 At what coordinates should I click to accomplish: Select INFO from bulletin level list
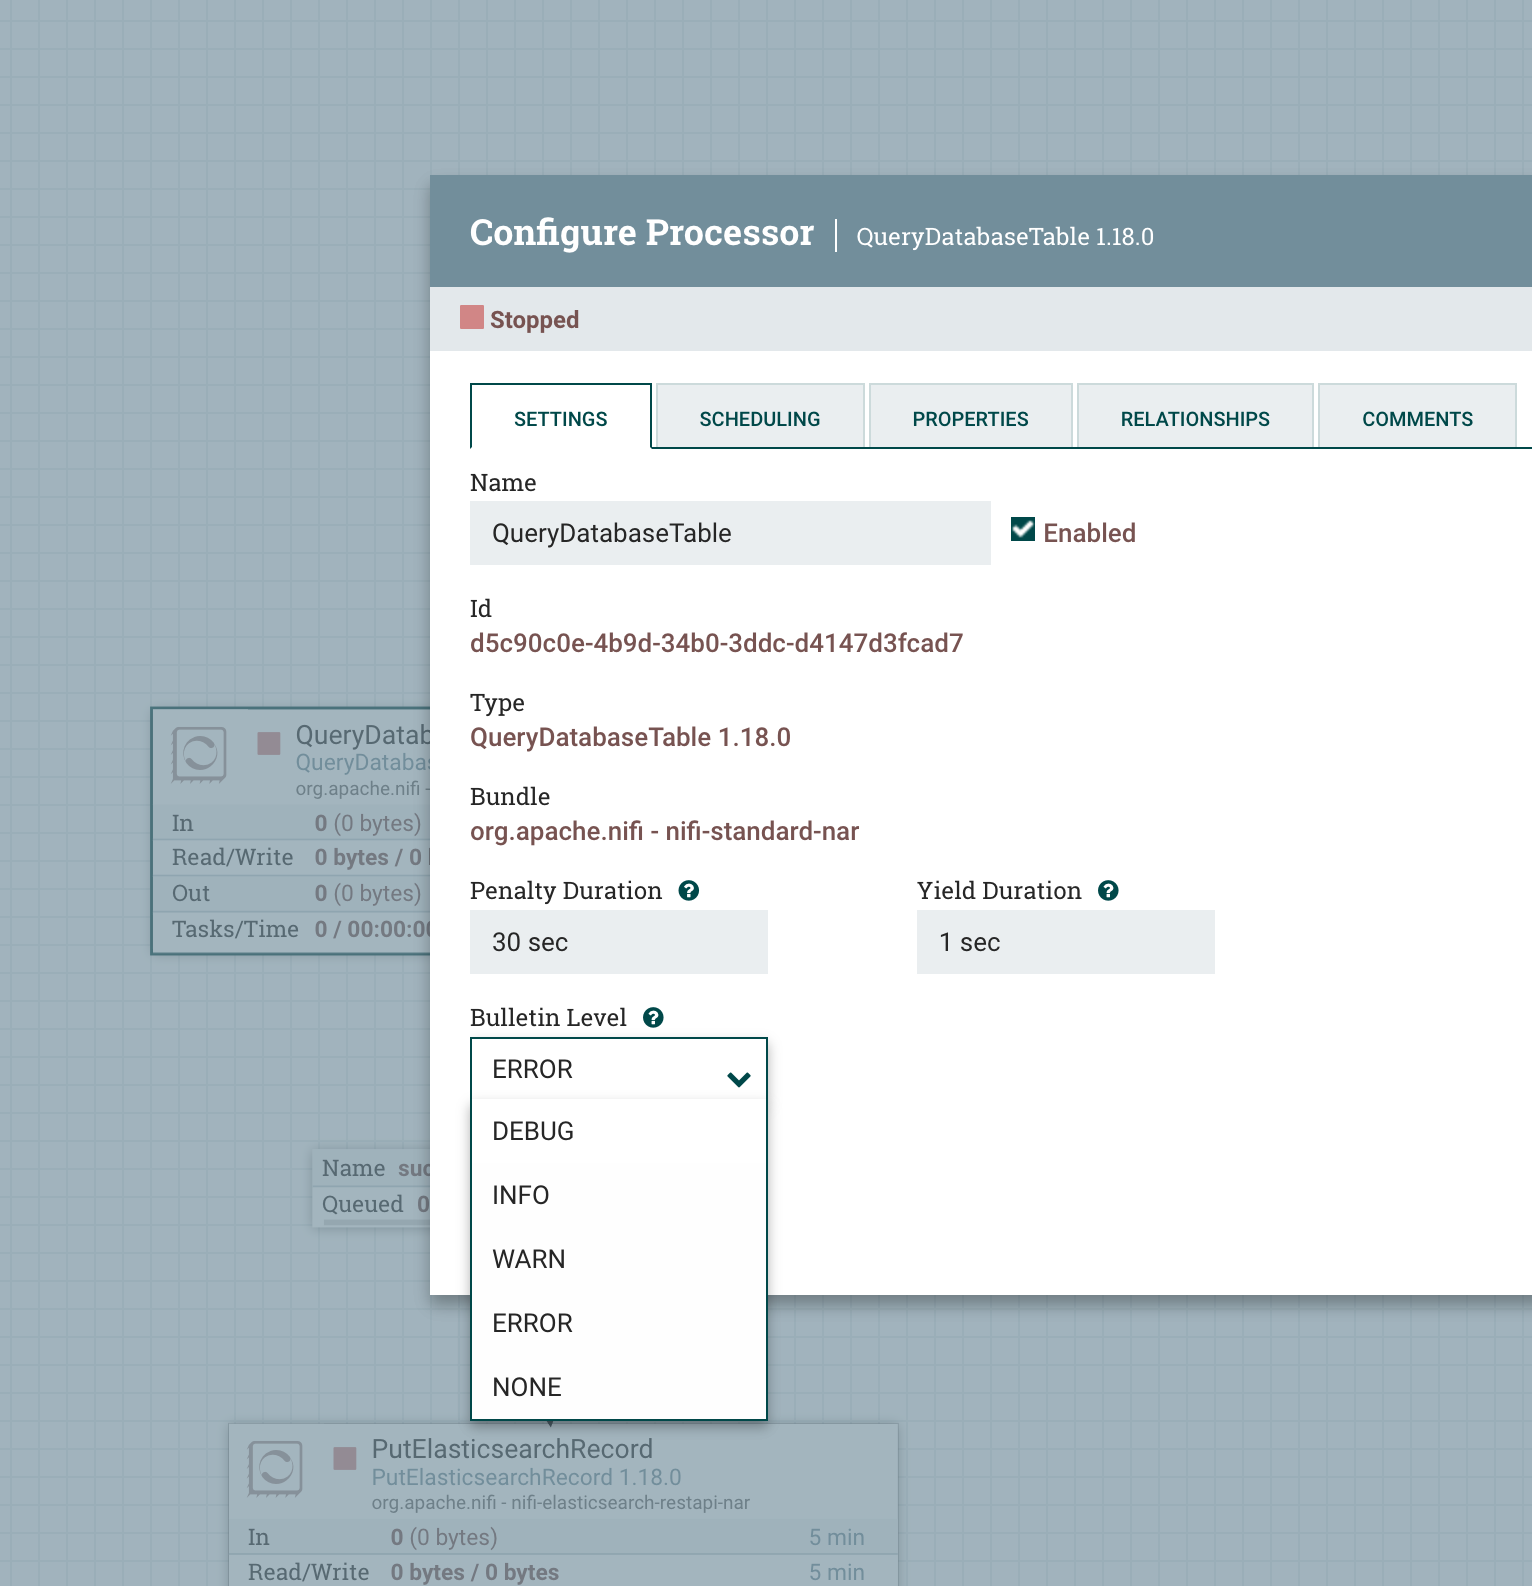click(x=619, y=1196)
